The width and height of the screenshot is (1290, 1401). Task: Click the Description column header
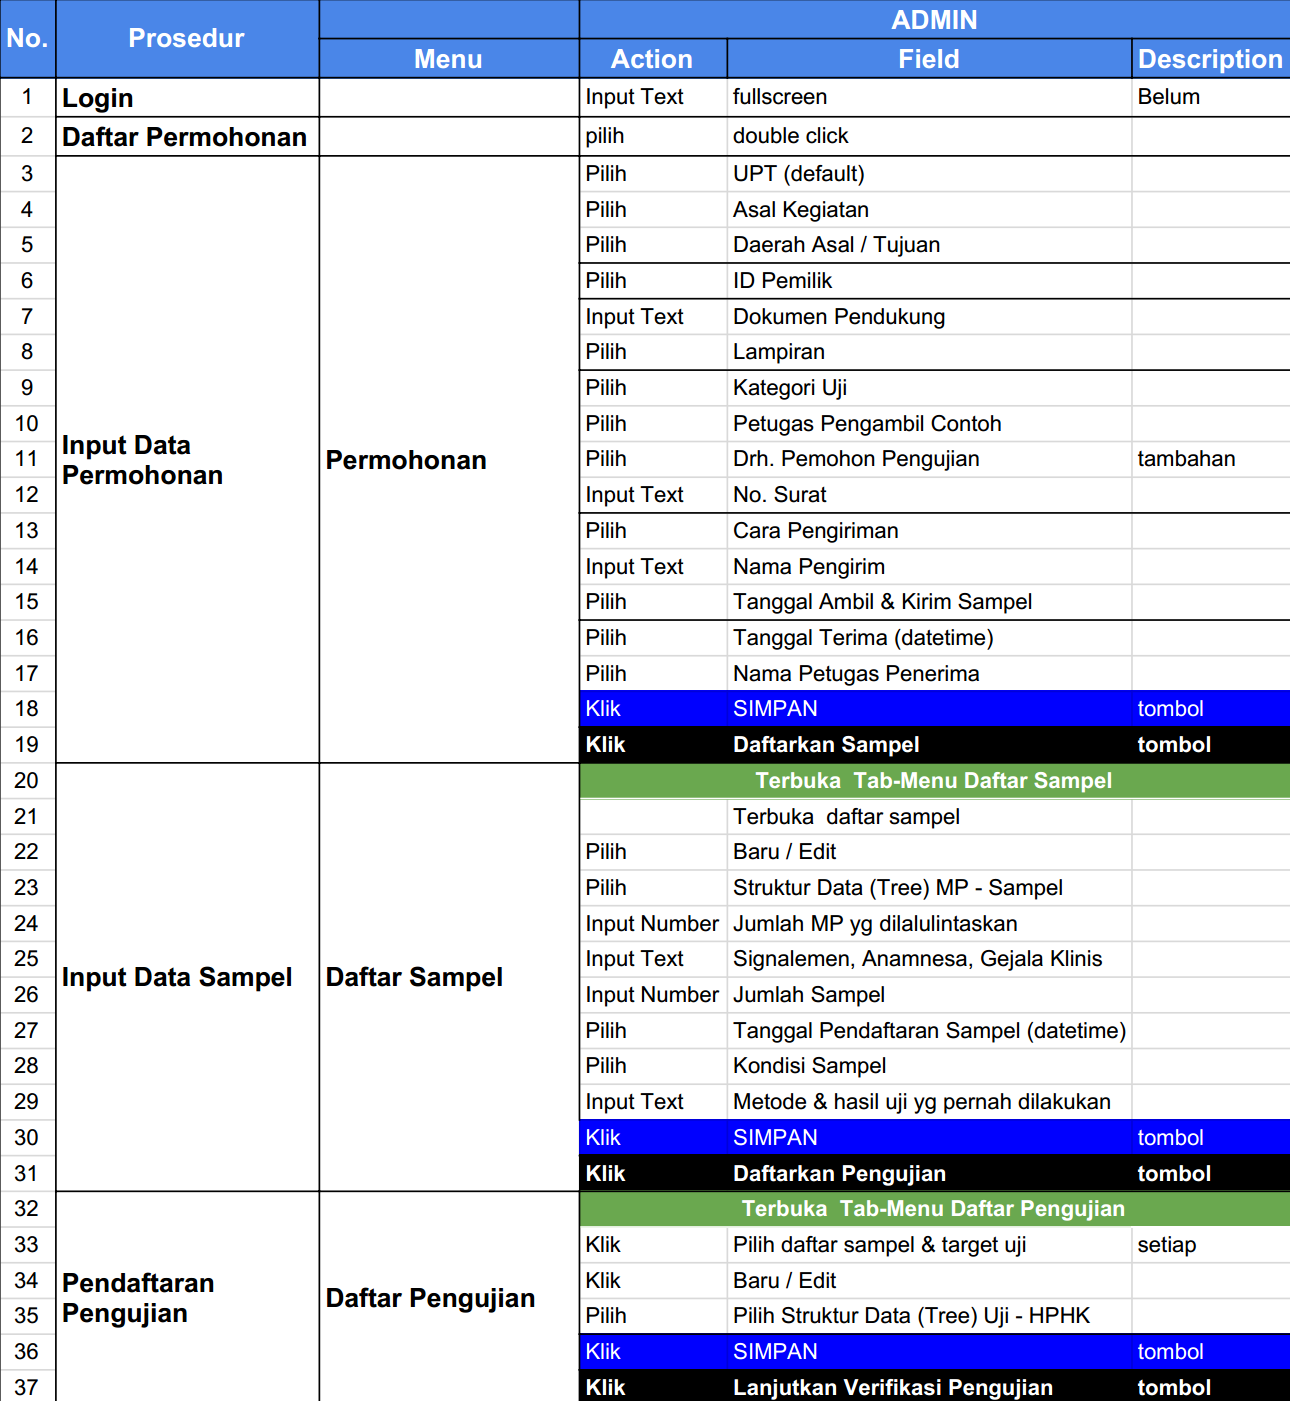click(1210, 59)
